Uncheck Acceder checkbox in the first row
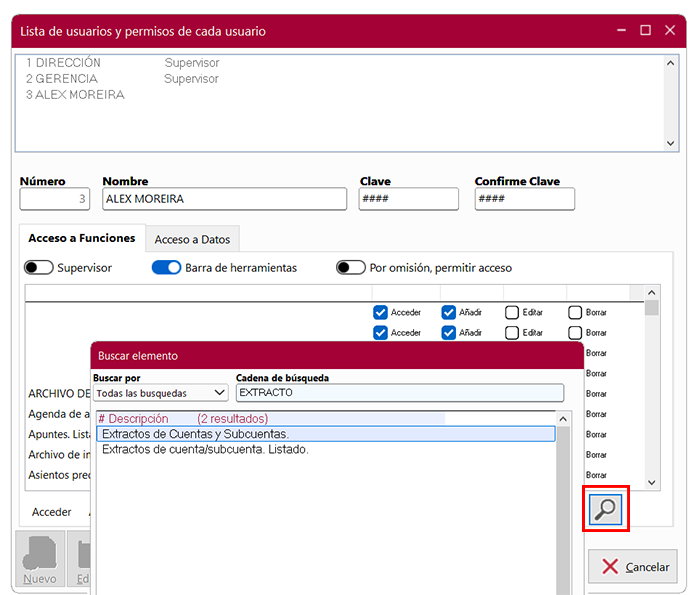The height and width of the screenshot is (595, 700). [380, 312]
